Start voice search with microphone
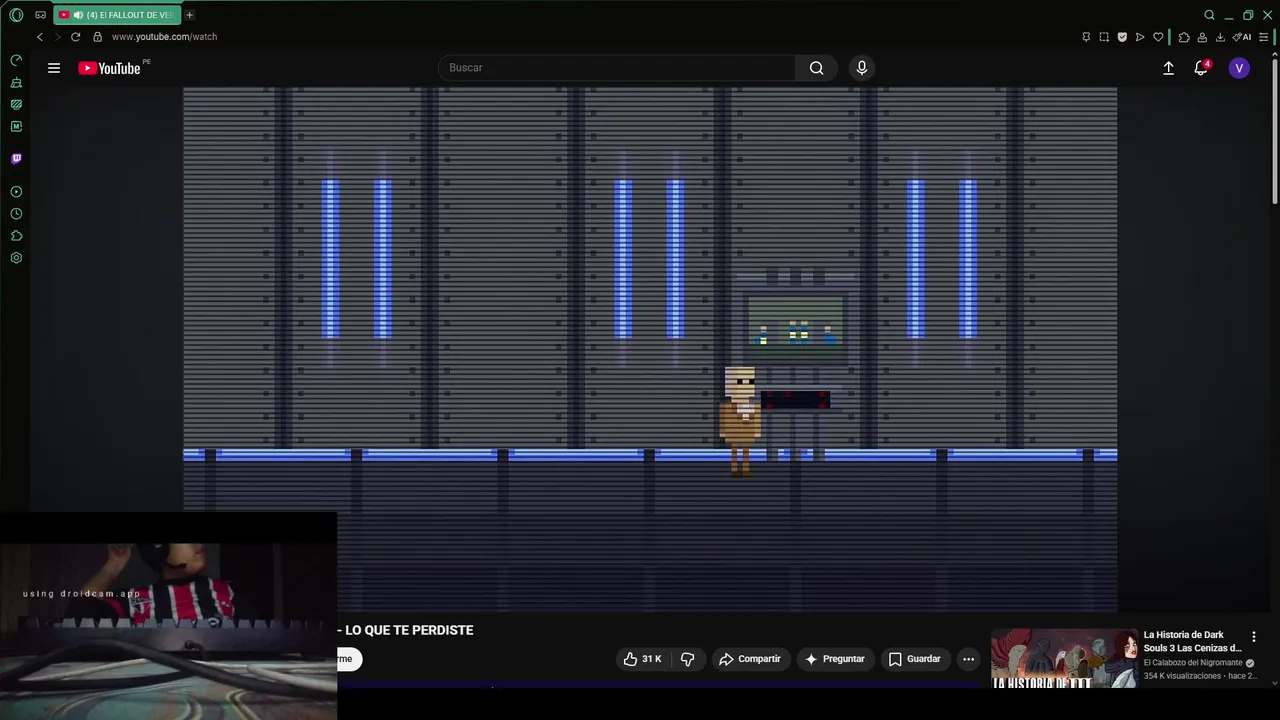The width and height of the screenshot is (1280, 720). point(862,68)
